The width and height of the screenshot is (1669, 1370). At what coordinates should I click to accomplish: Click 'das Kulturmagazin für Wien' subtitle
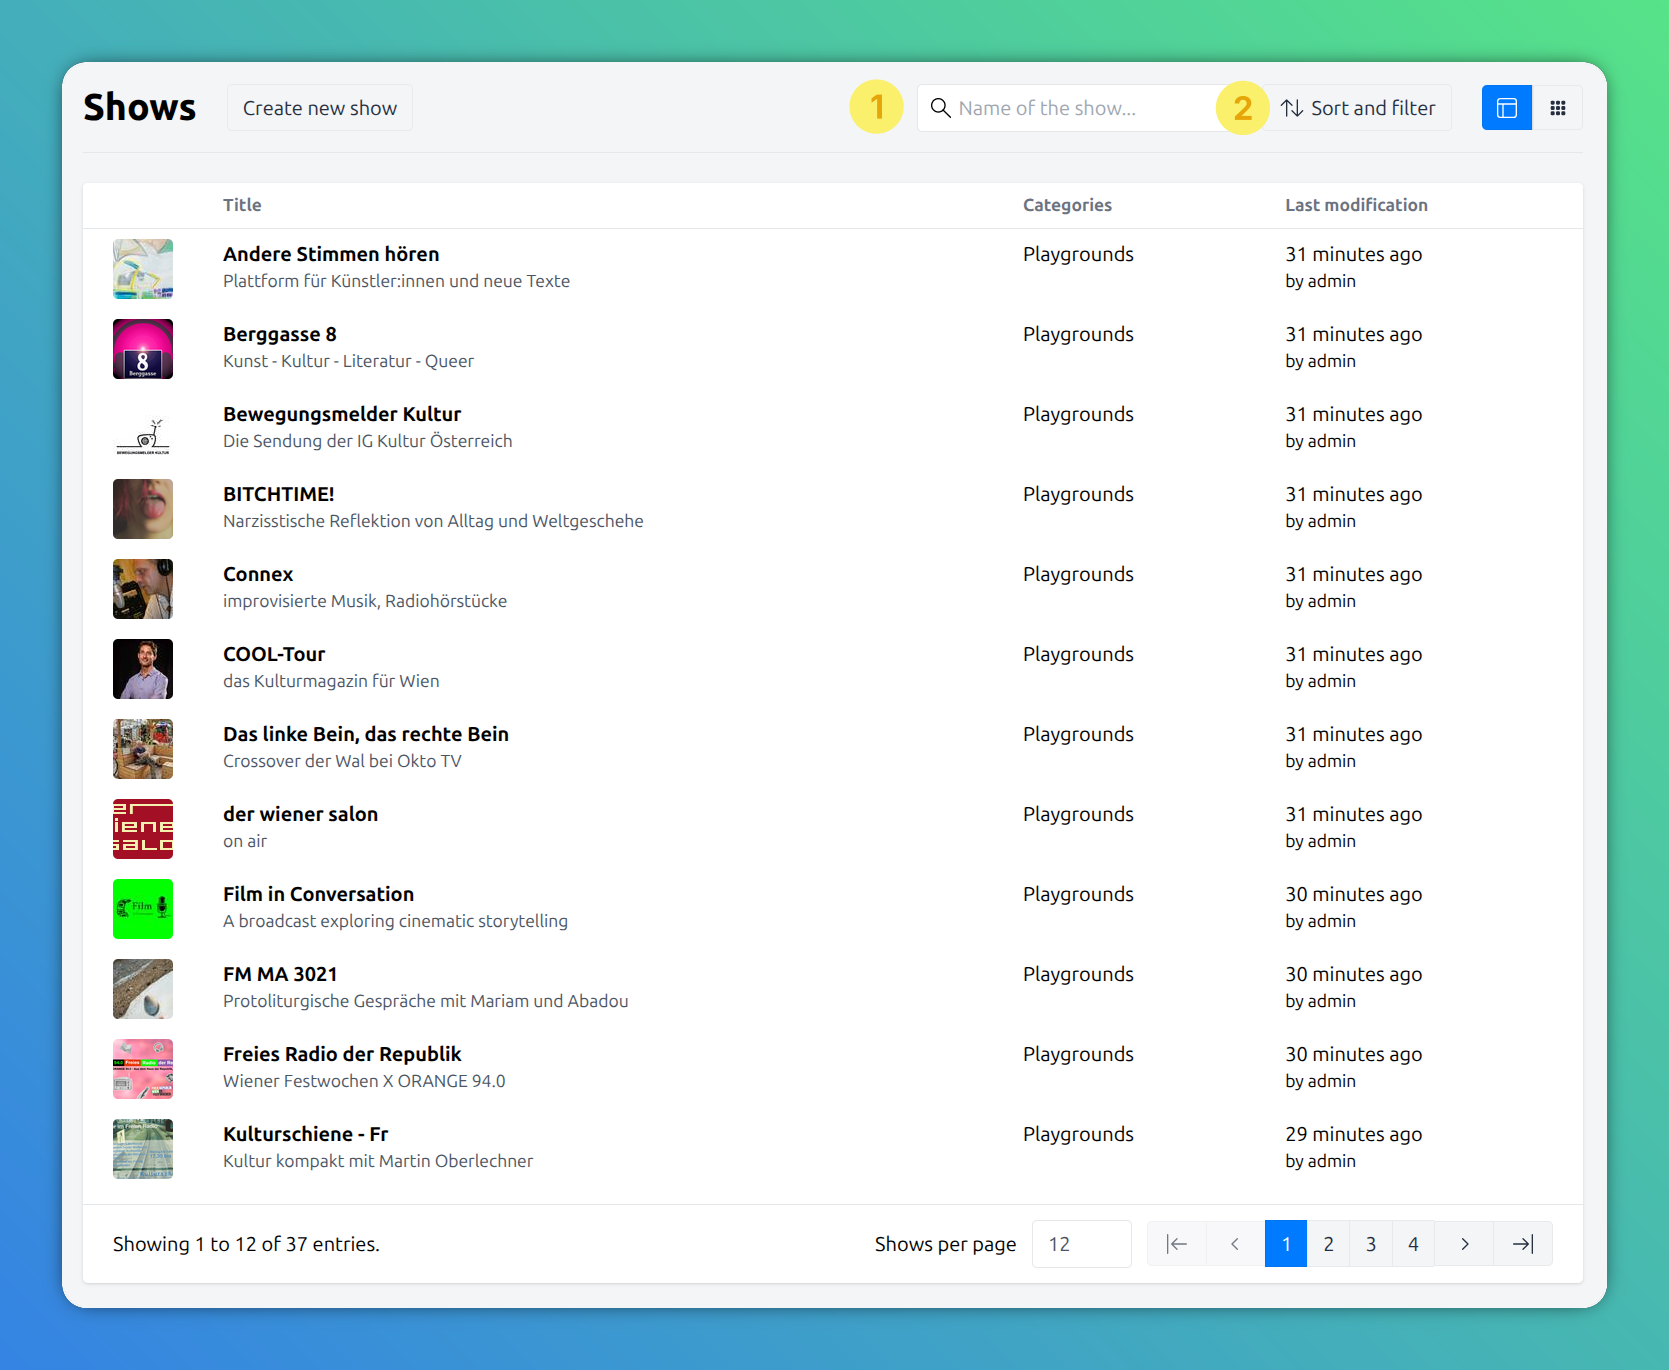[331, 681]
